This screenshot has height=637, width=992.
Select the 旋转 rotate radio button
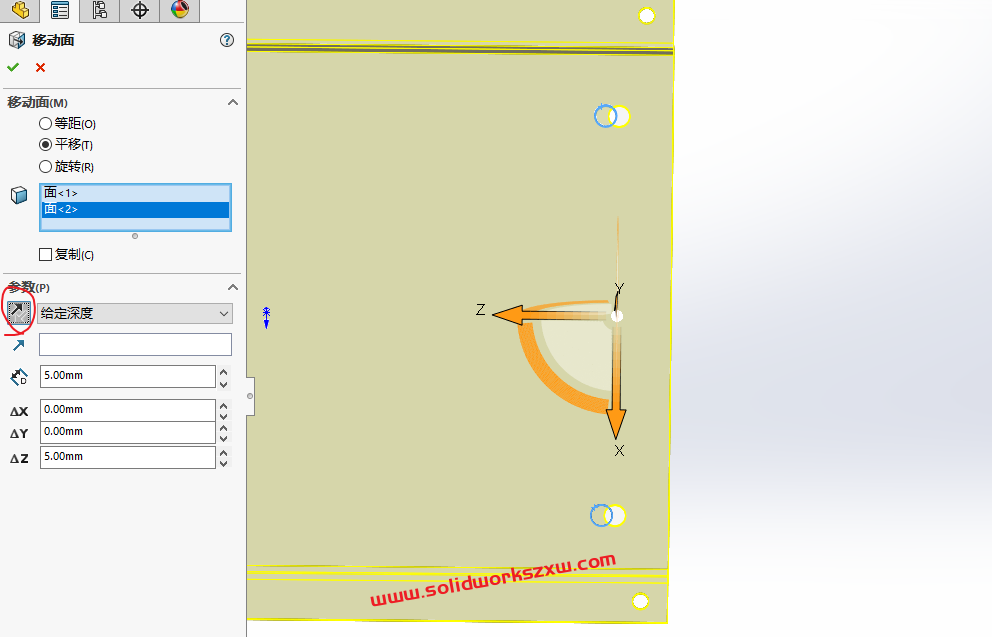(45, 167)
